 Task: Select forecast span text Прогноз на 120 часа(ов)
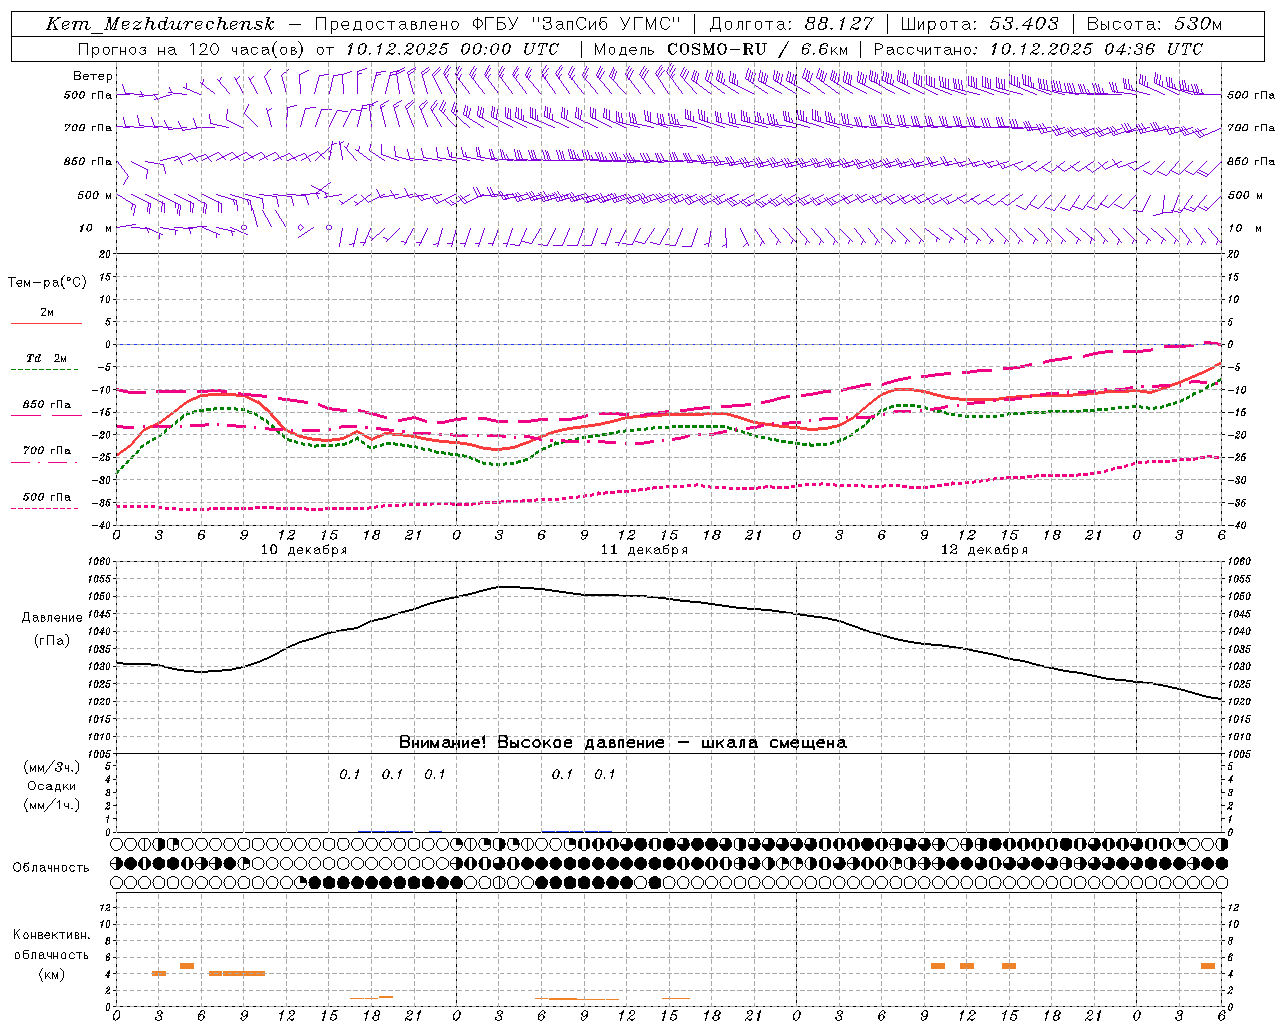[192, 49]
